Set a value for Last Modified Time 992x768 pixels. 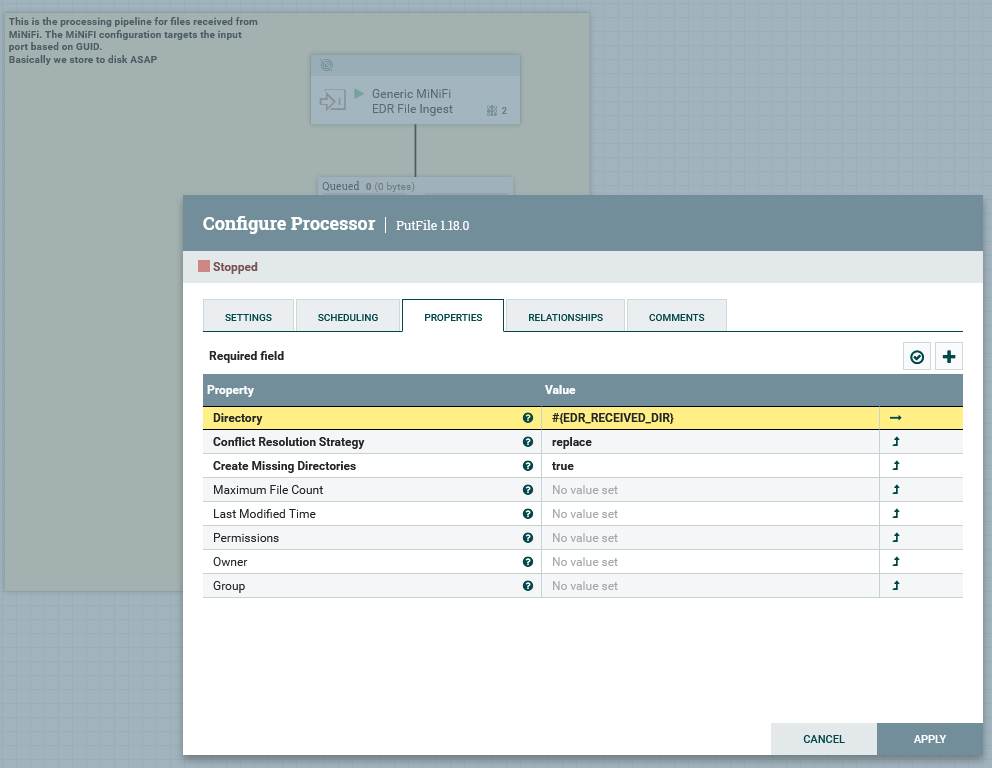(709, 514)
